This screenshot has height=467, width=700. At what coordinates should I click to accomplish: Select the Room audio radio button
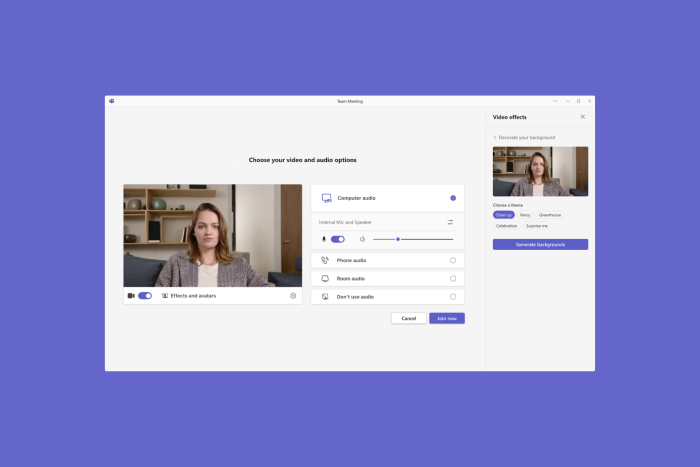click(x=453, y=279)
